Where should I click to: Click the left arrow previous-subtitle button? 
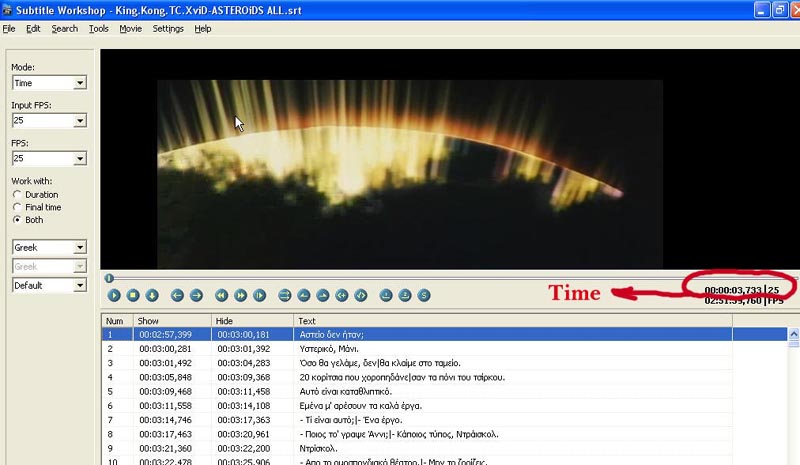[x=177, y=295]
